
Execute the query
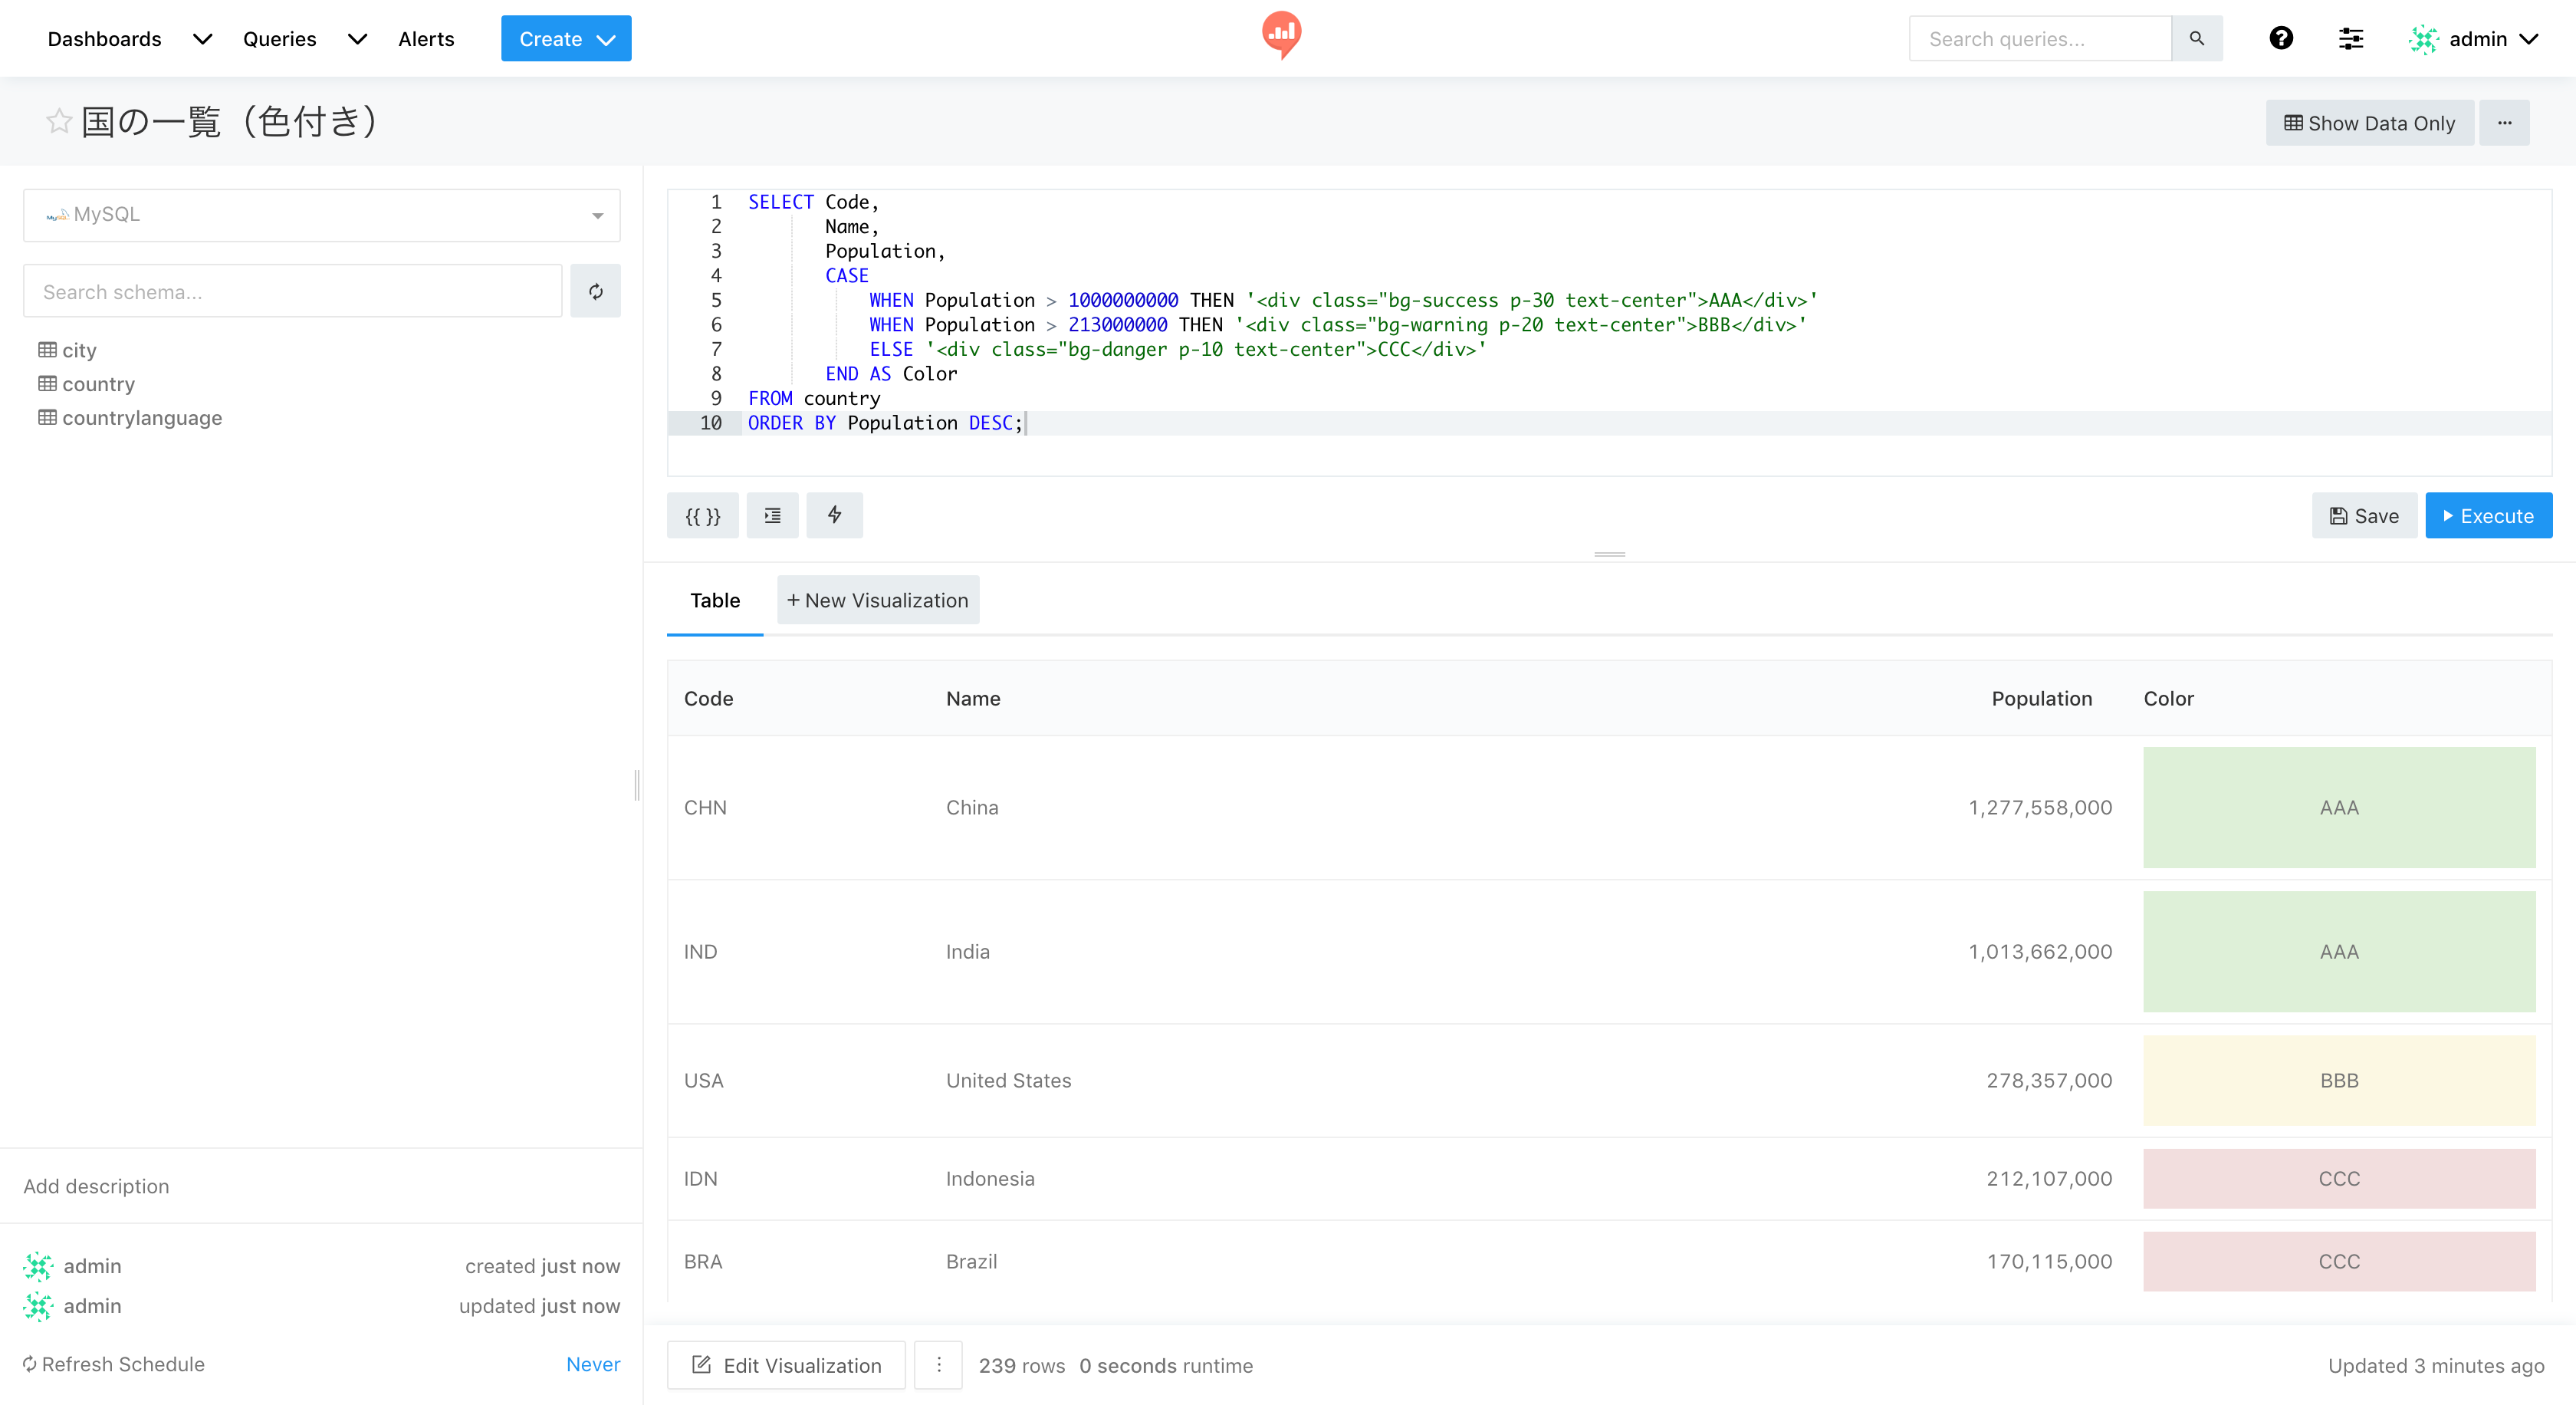tap(2488, 516)
